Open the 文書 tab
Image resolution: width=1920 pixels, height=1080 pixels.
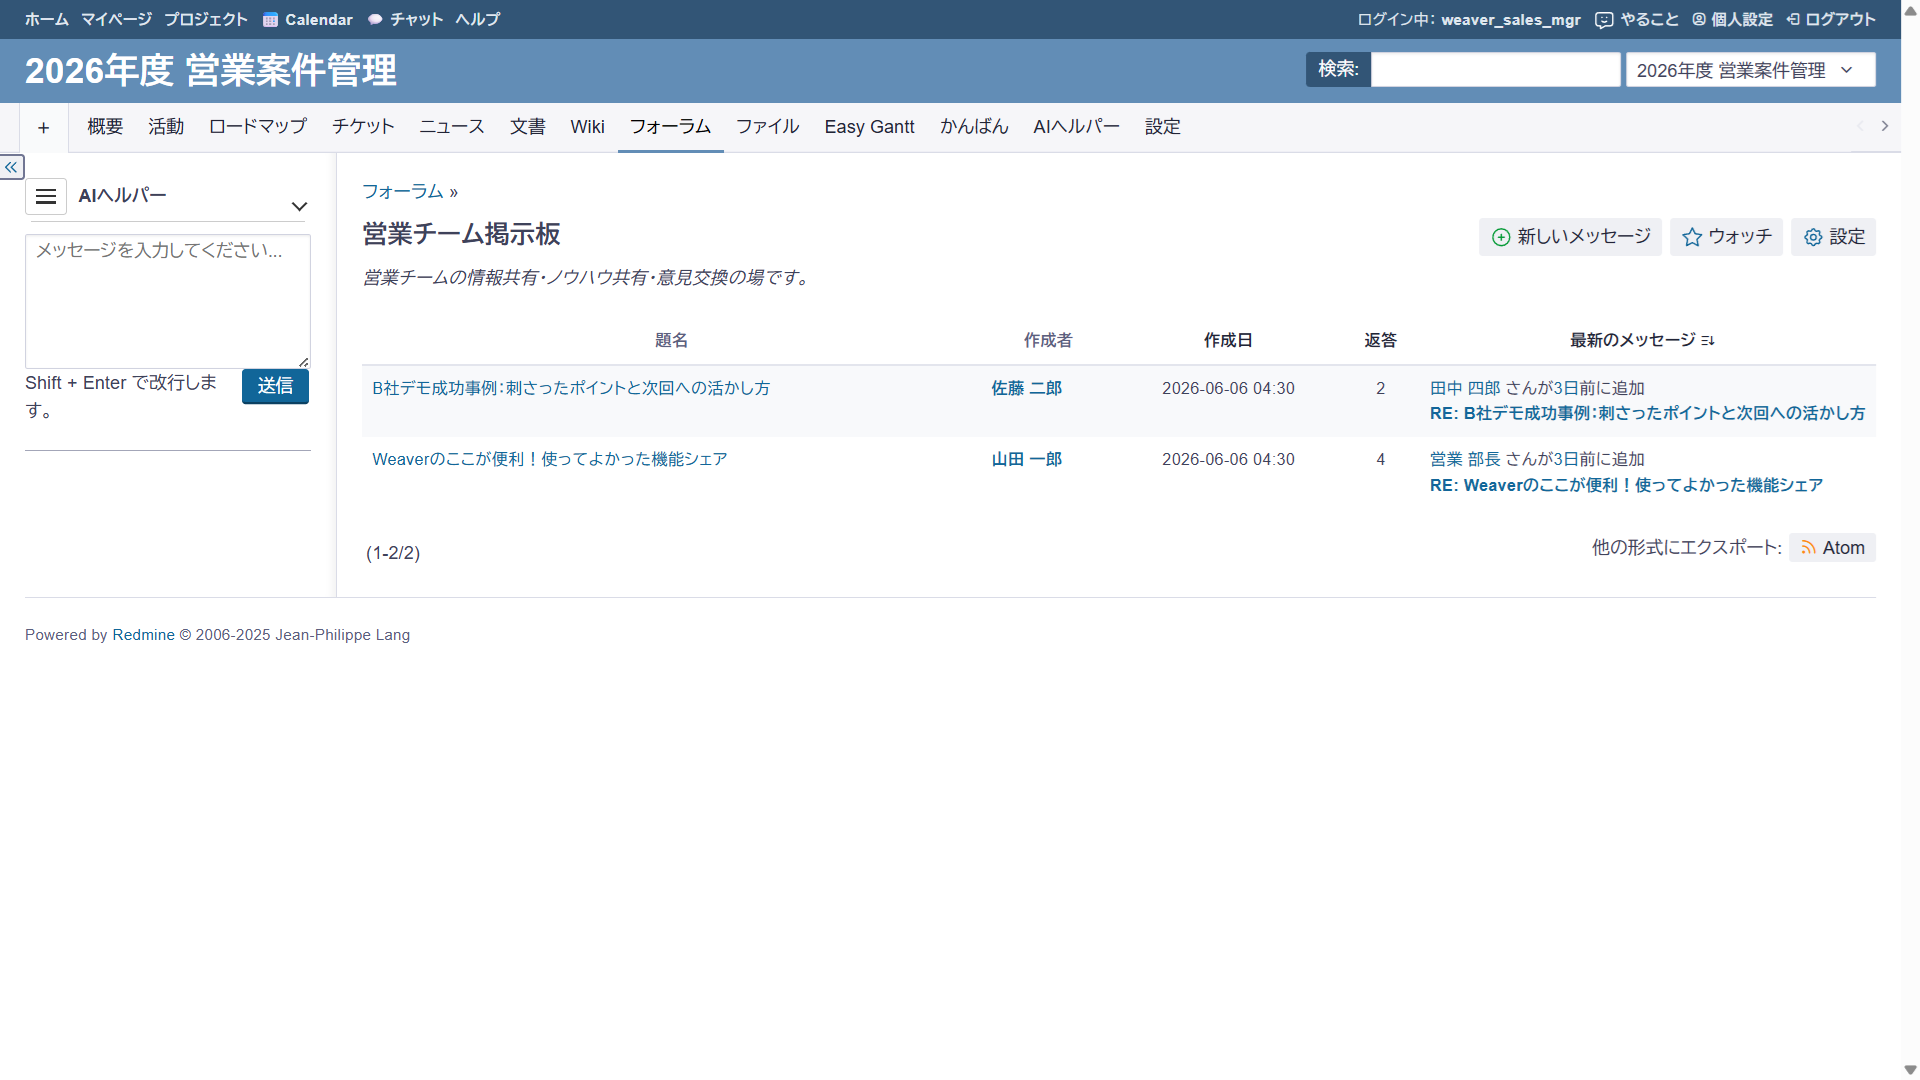[x=528, y=127]
